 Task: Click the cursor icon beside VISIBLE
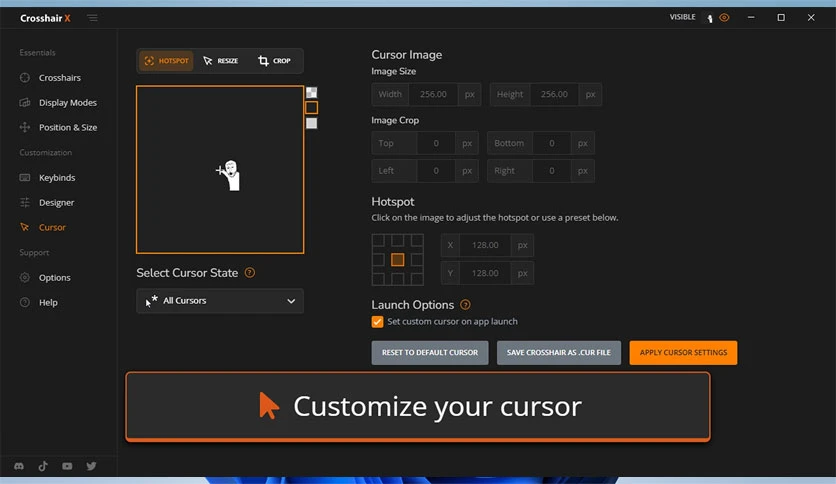point(710,18)
